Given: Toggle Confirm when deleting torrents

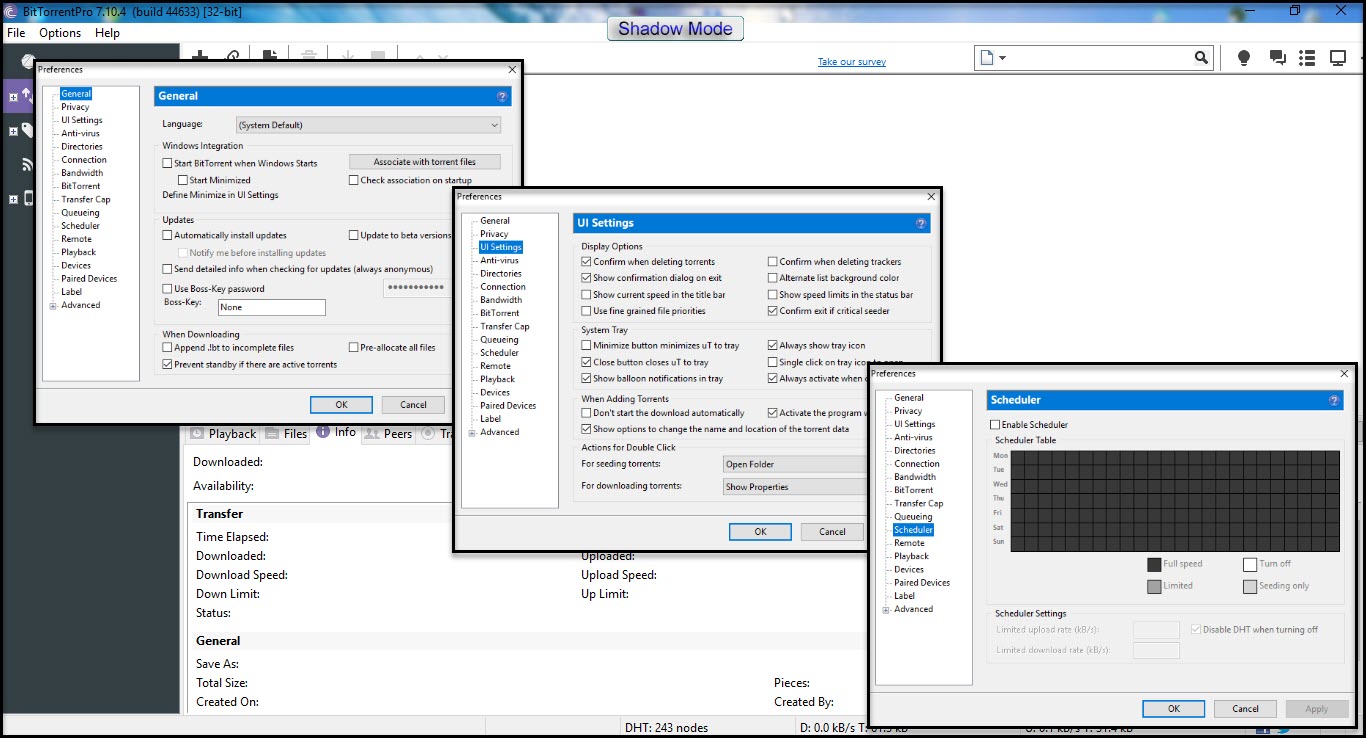Looking at the screenshot, I should (x=587, y=262).
